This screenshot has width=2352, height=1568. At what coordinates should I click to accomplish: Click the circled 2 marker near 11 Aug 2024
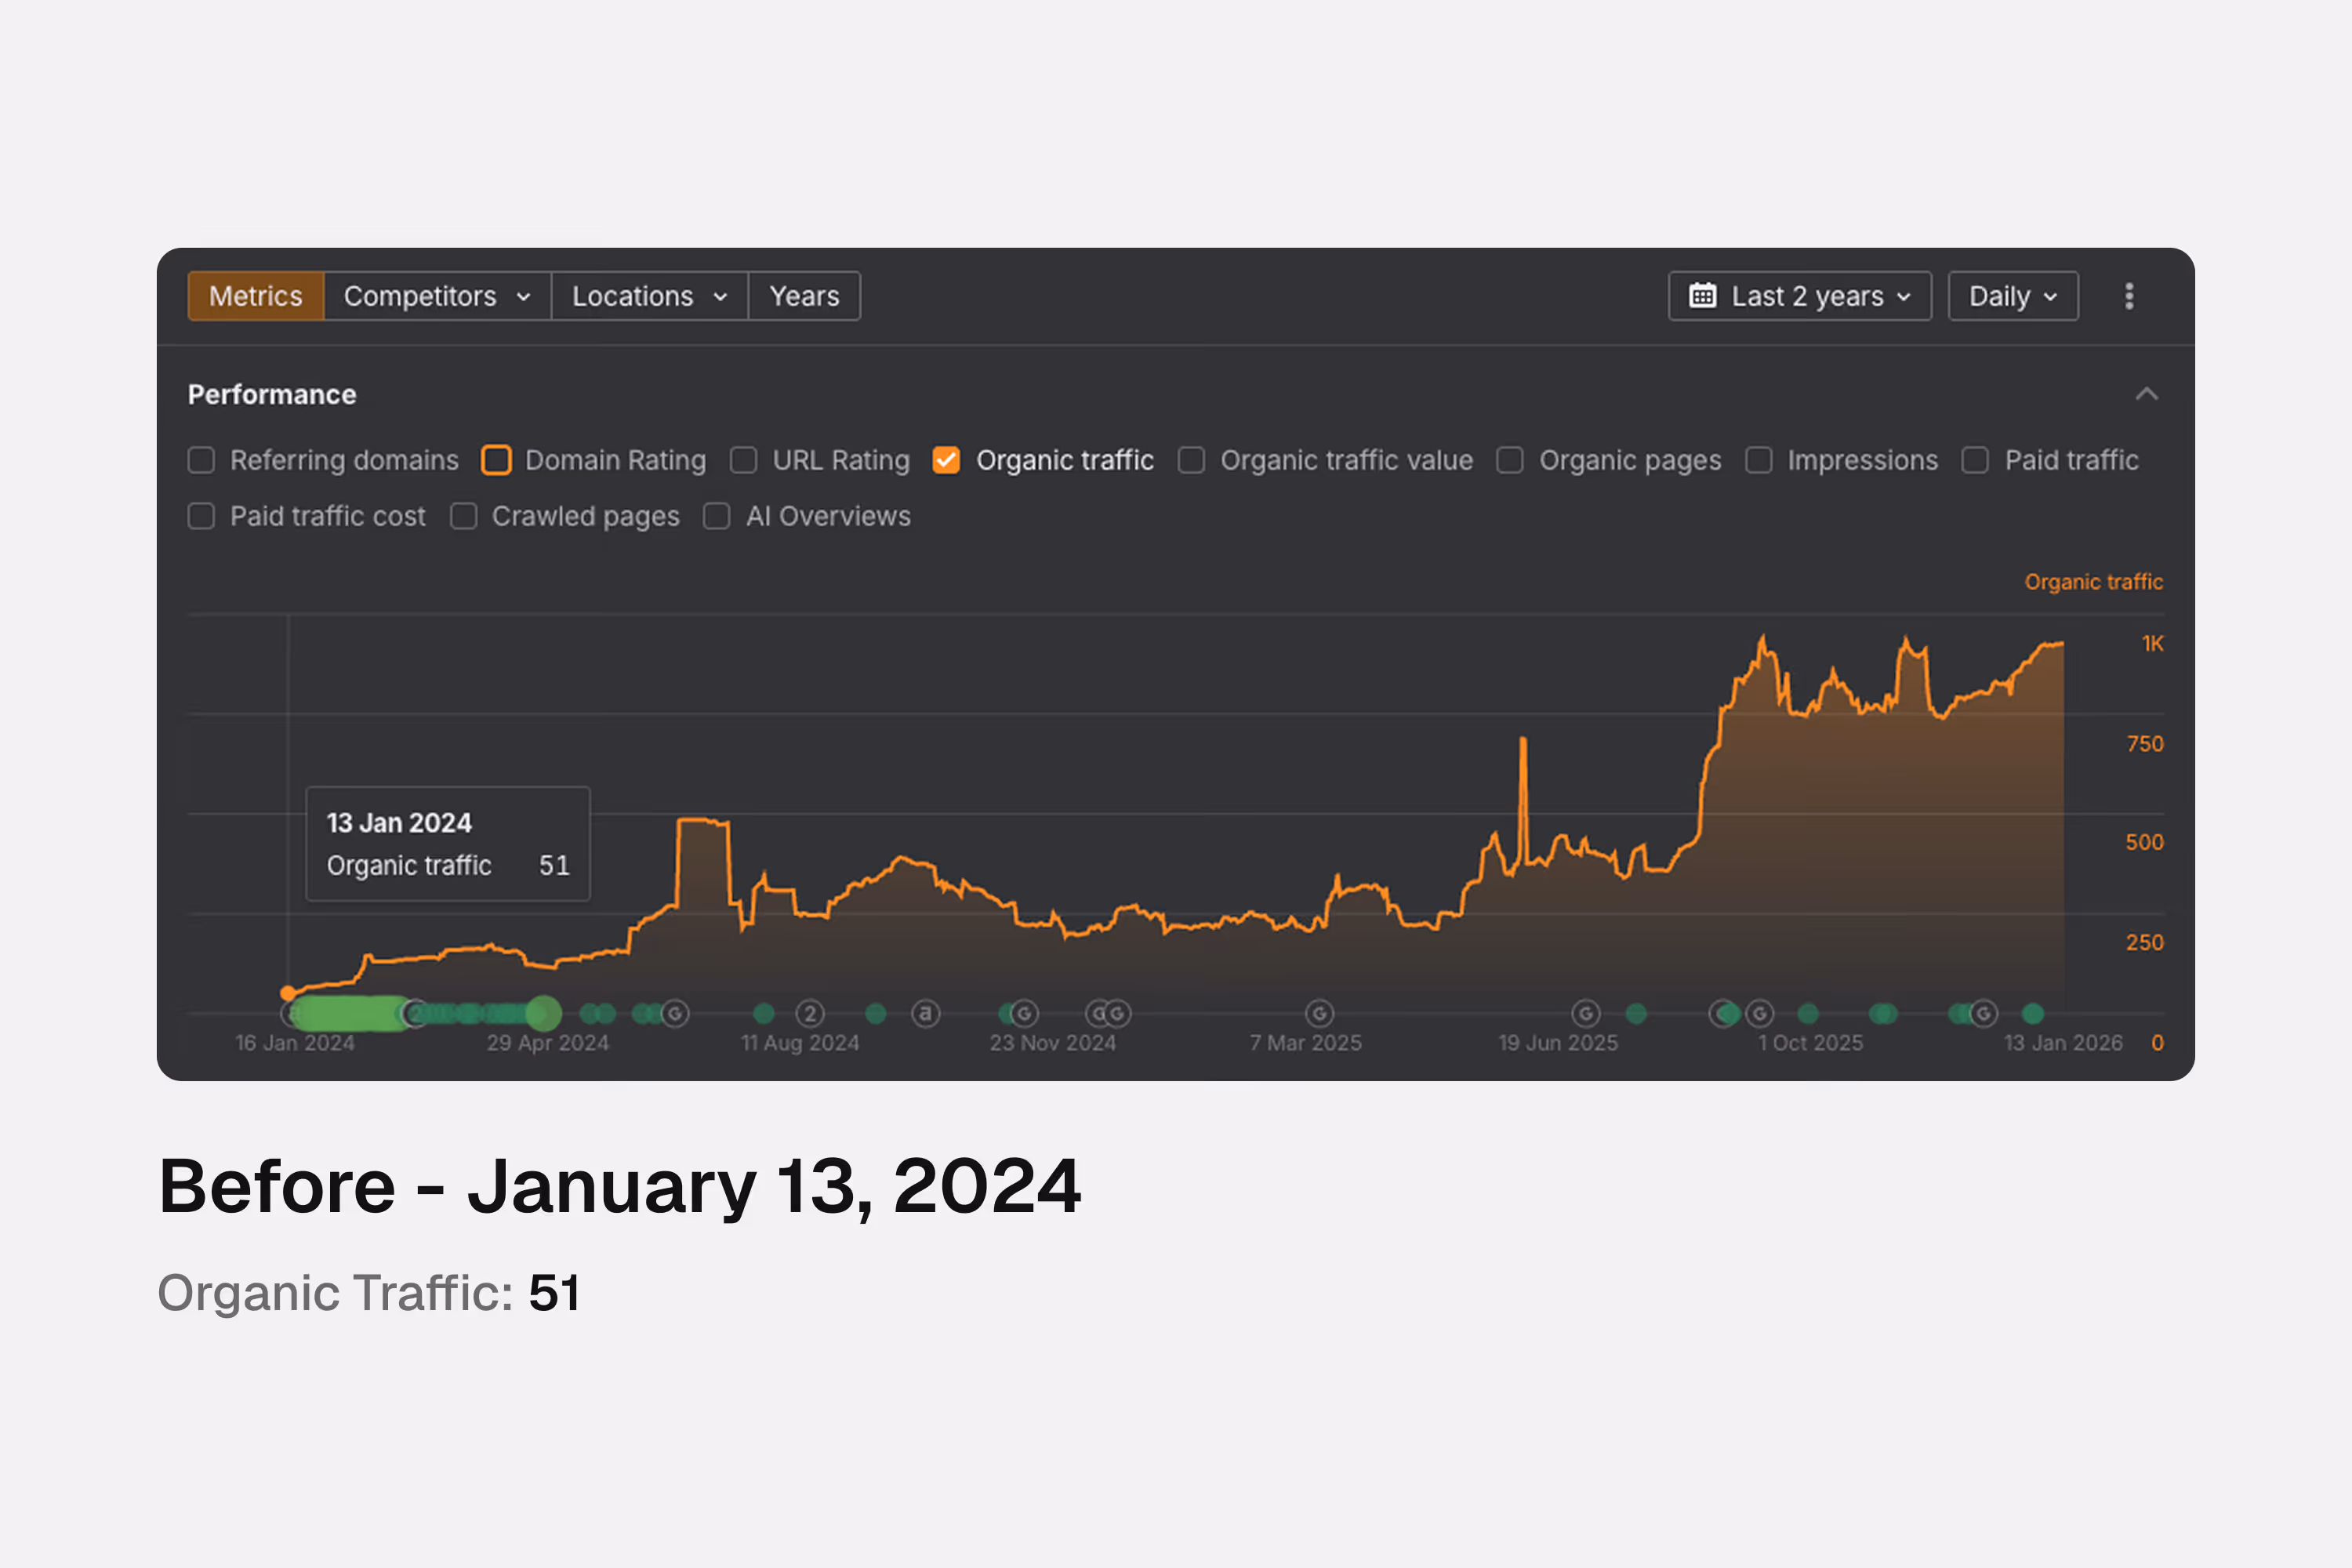tap(810, 1014)
